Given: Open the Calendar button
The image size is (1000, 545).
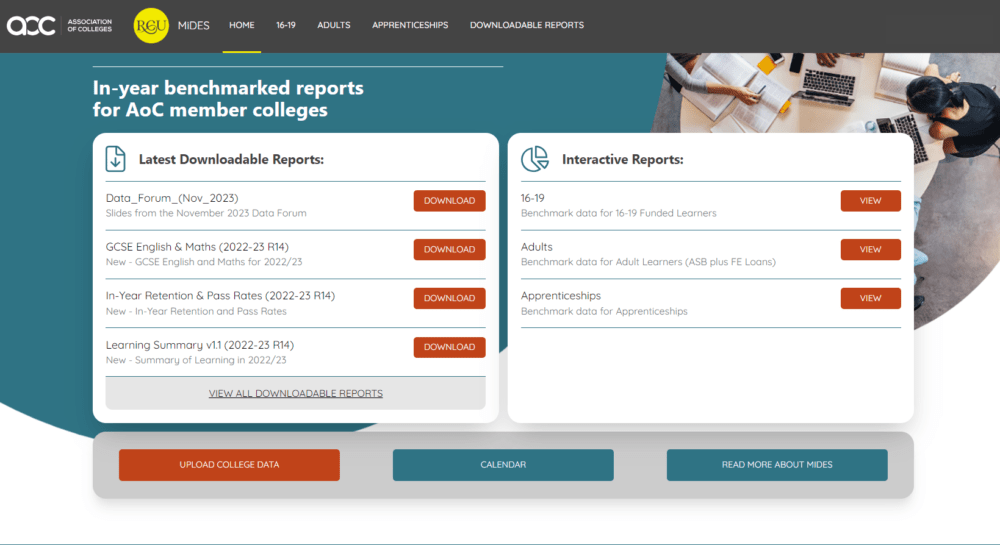Looking at the screenshot, I should tap(503, 465).
